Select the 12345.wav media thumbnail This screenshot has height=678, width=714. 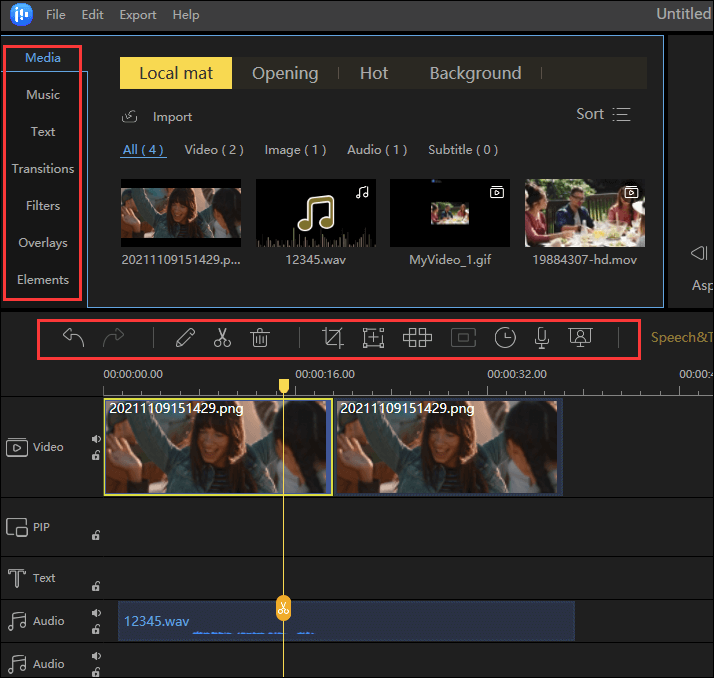click(315, 213)
